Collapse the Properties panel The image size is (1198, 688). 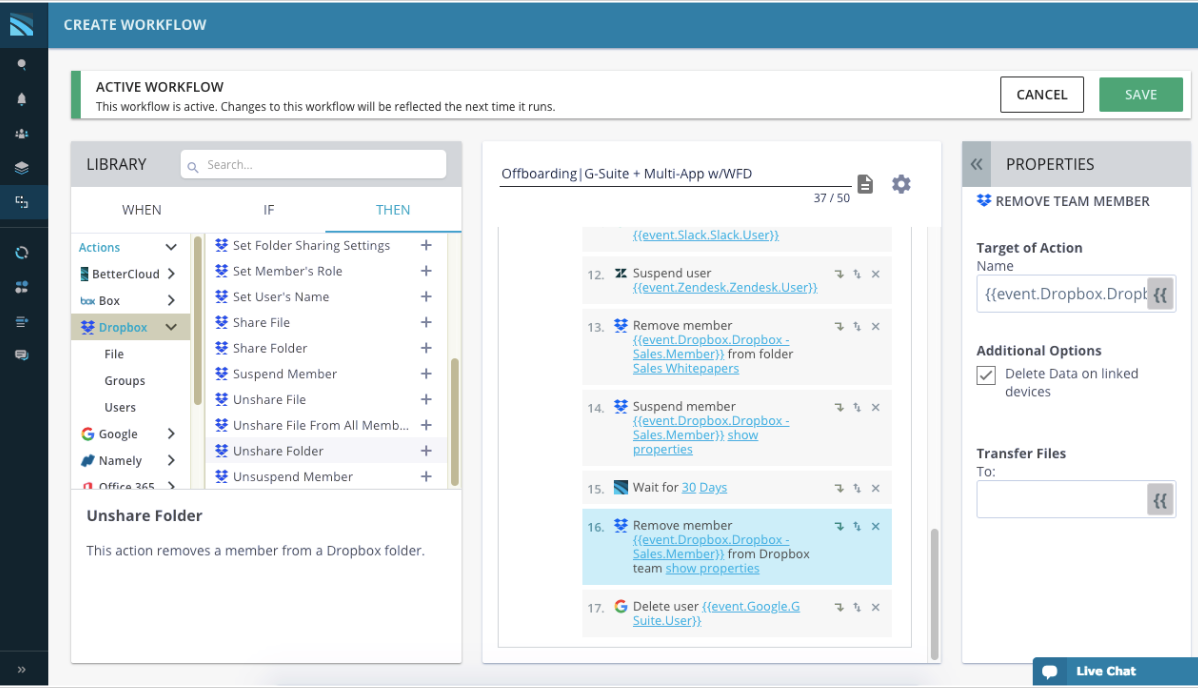pyautogui.click(x=976, y=164)
